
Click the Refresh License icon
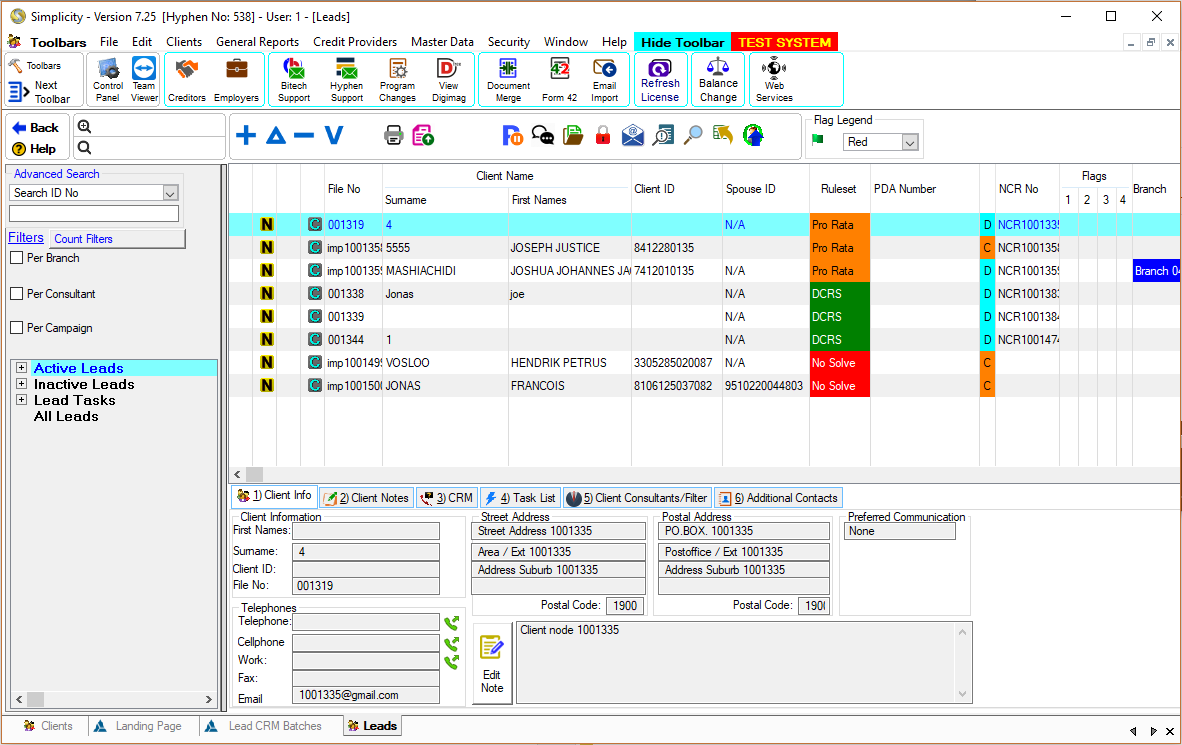pos(660,78)
